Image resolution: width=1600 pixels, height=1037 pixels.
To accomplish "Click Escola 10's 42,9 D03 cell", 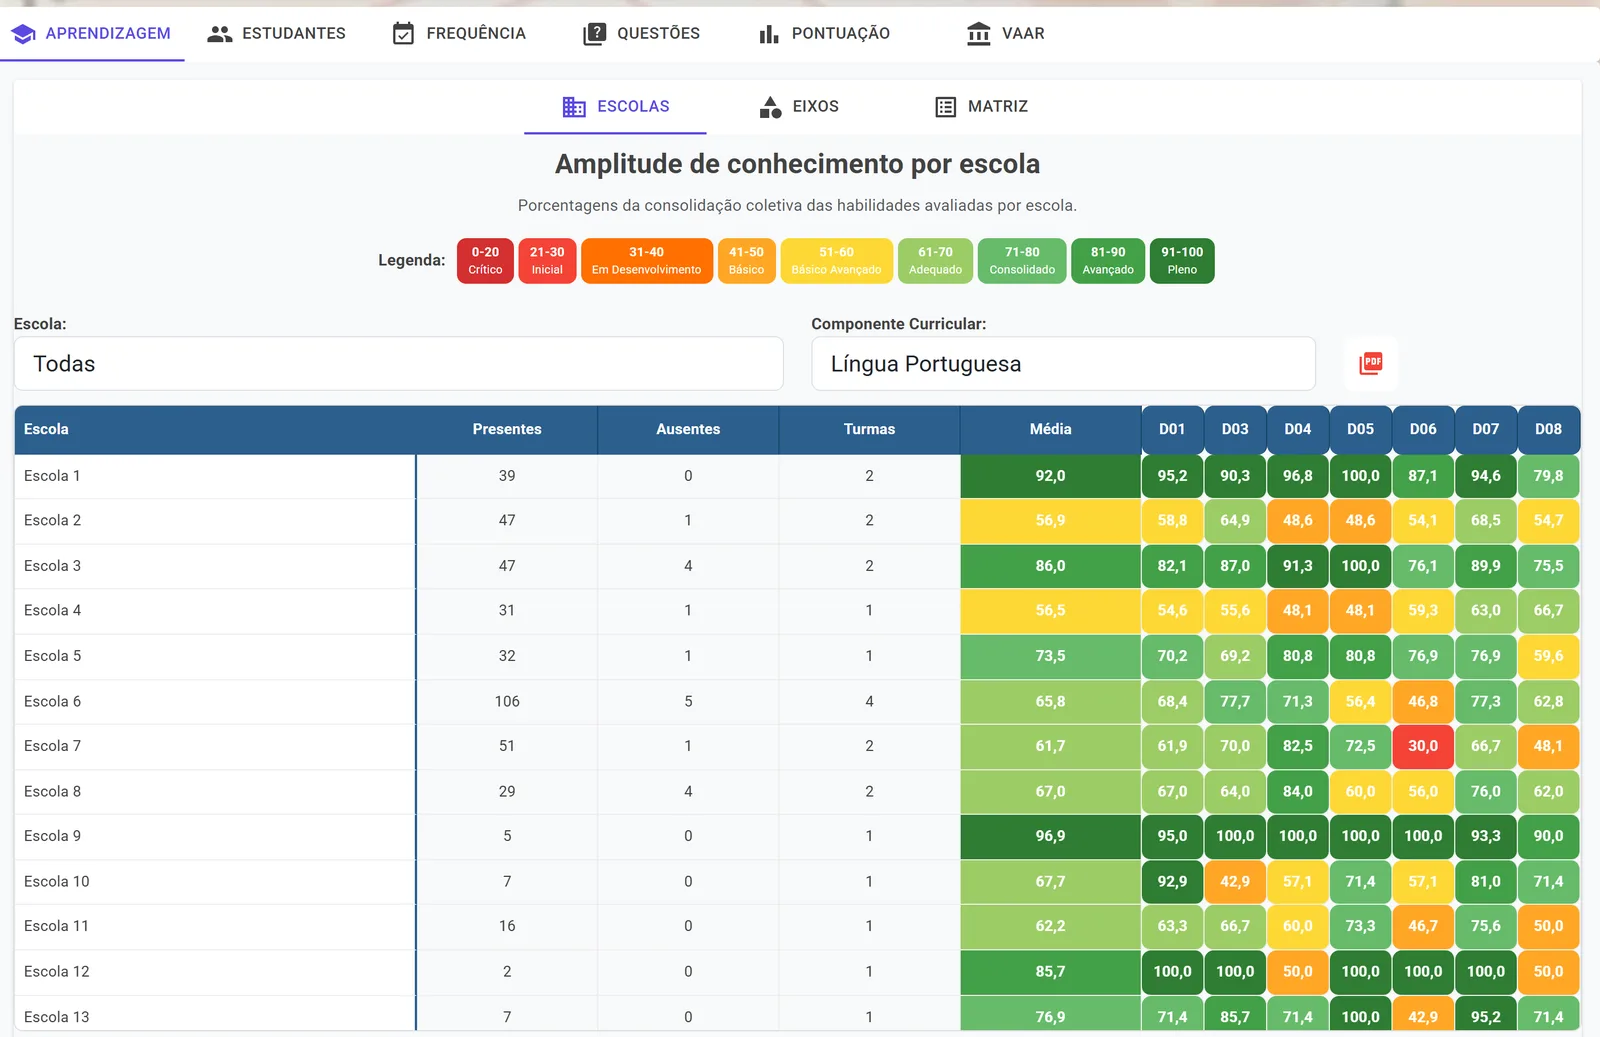I will [1235, 882].
